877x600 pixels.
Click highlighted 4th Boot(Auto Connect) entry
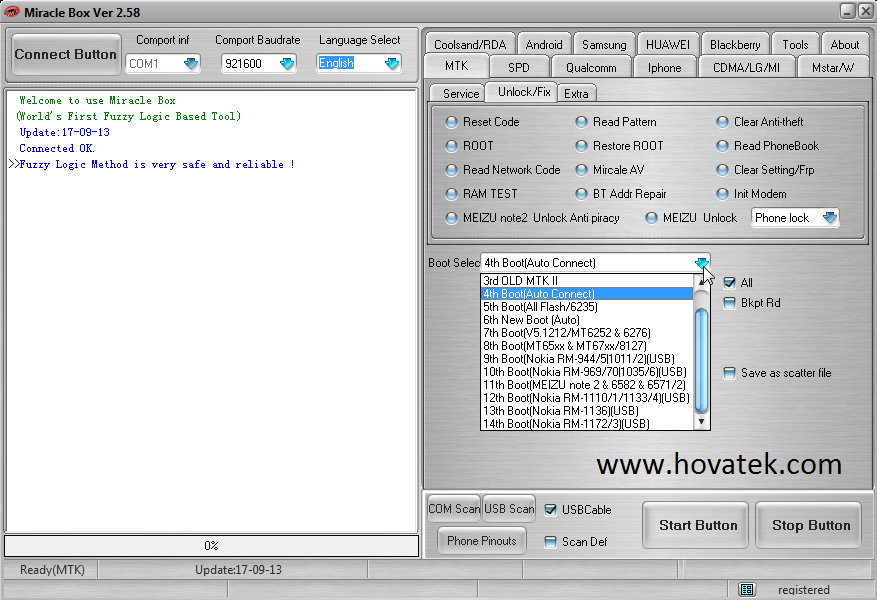coord(586,294)
